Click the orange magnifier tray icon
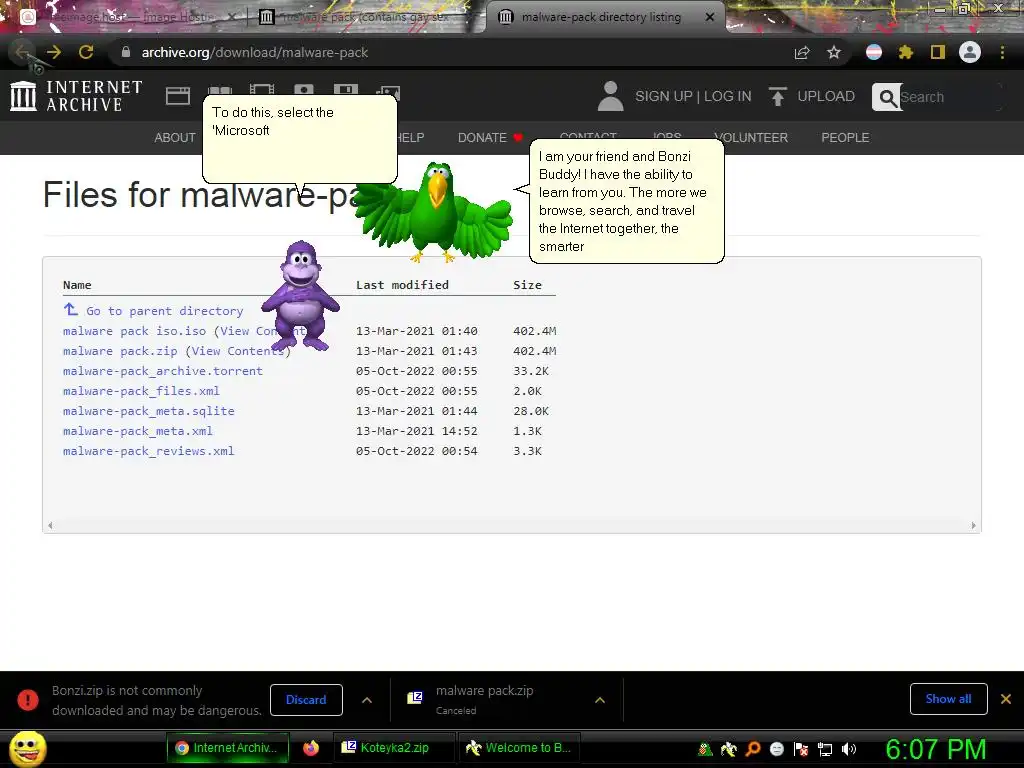 click(x=753, y=749)
